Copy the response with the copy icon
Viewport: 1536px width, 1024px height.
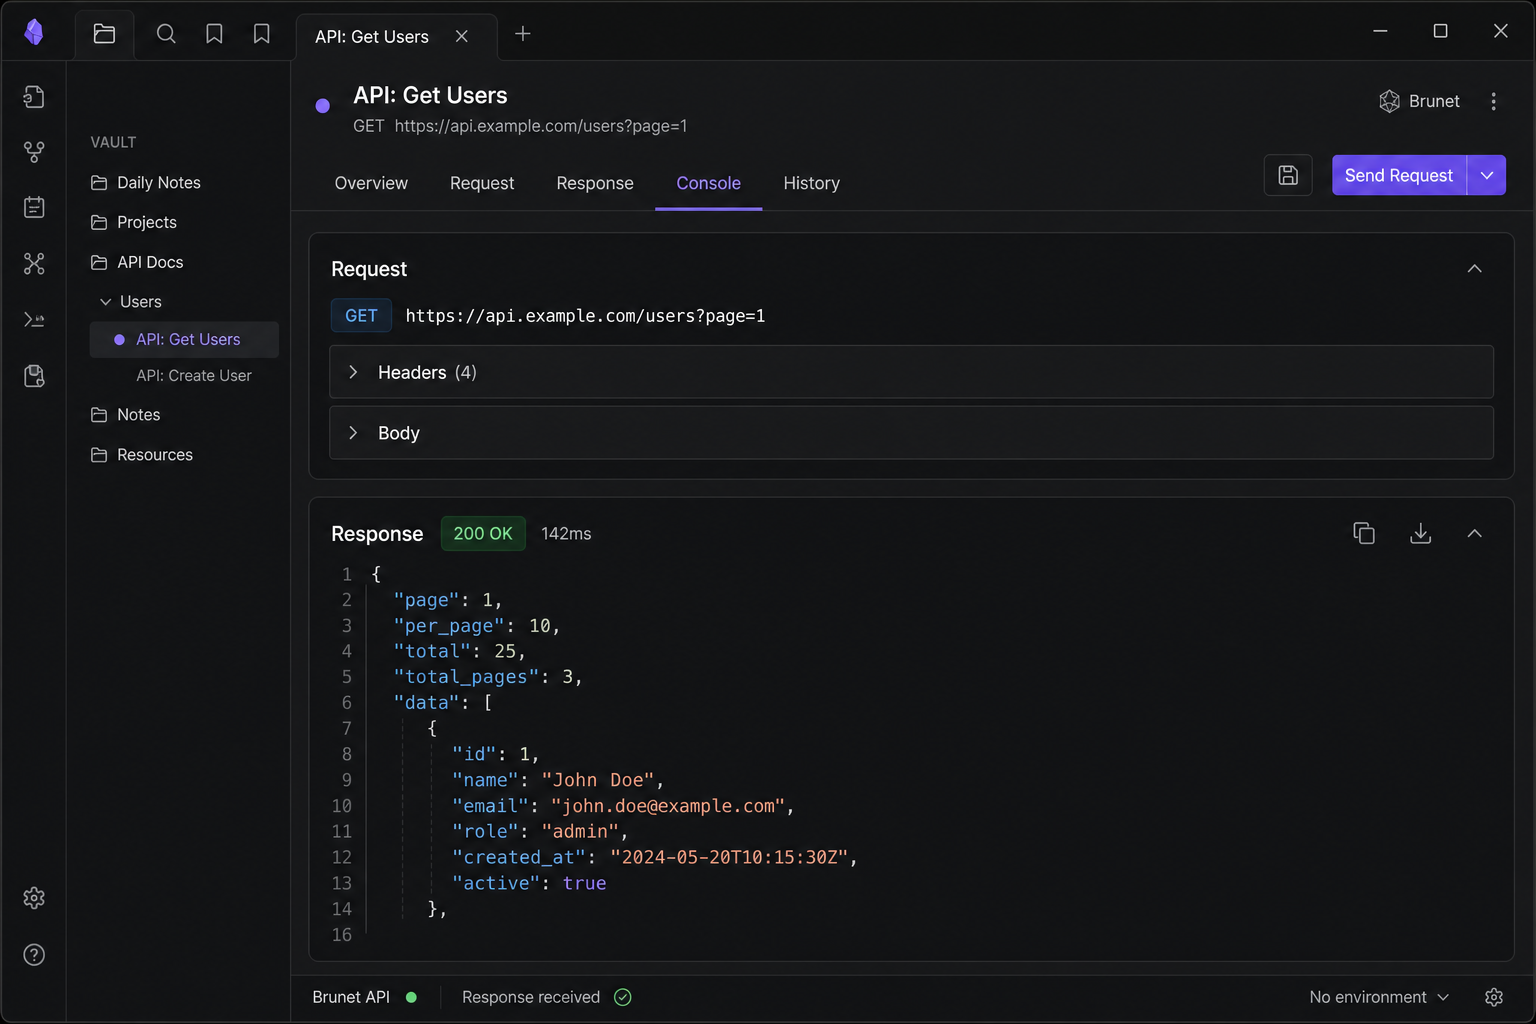[x=1364, y=533]
